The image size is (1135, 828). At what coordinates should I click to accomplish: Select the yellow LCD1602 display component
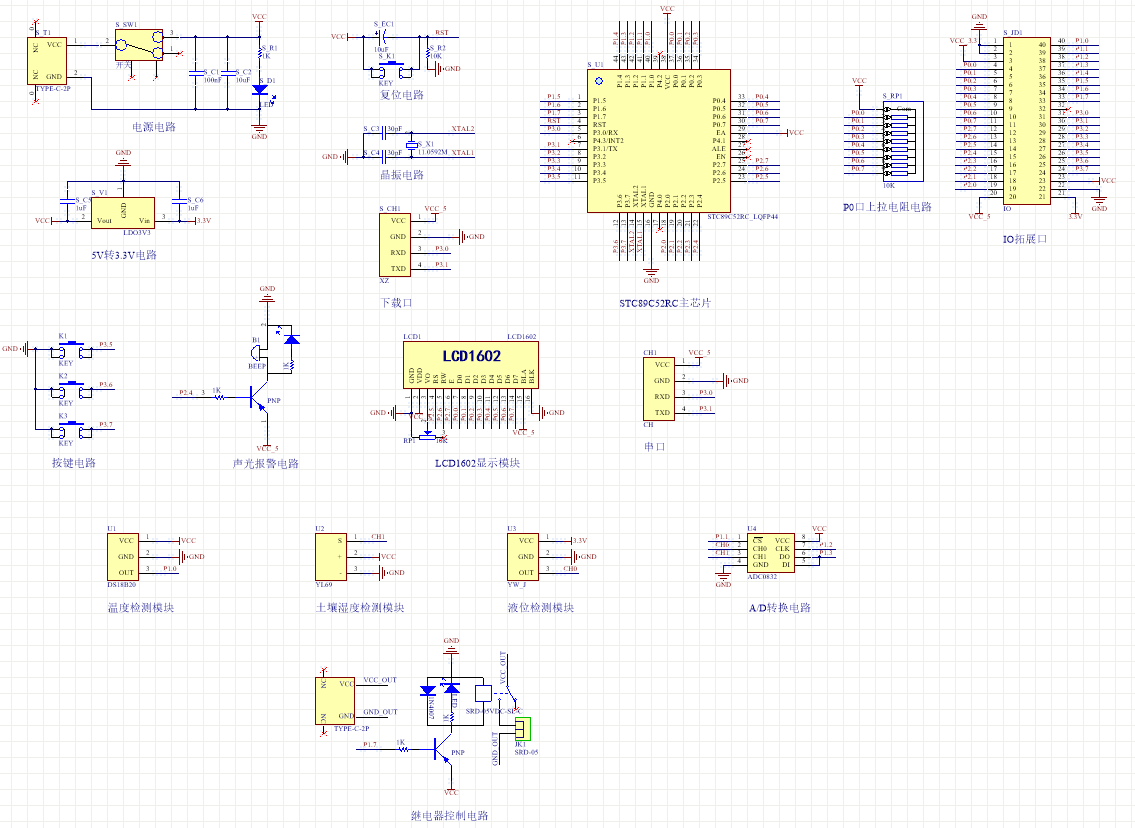point(471,365)
